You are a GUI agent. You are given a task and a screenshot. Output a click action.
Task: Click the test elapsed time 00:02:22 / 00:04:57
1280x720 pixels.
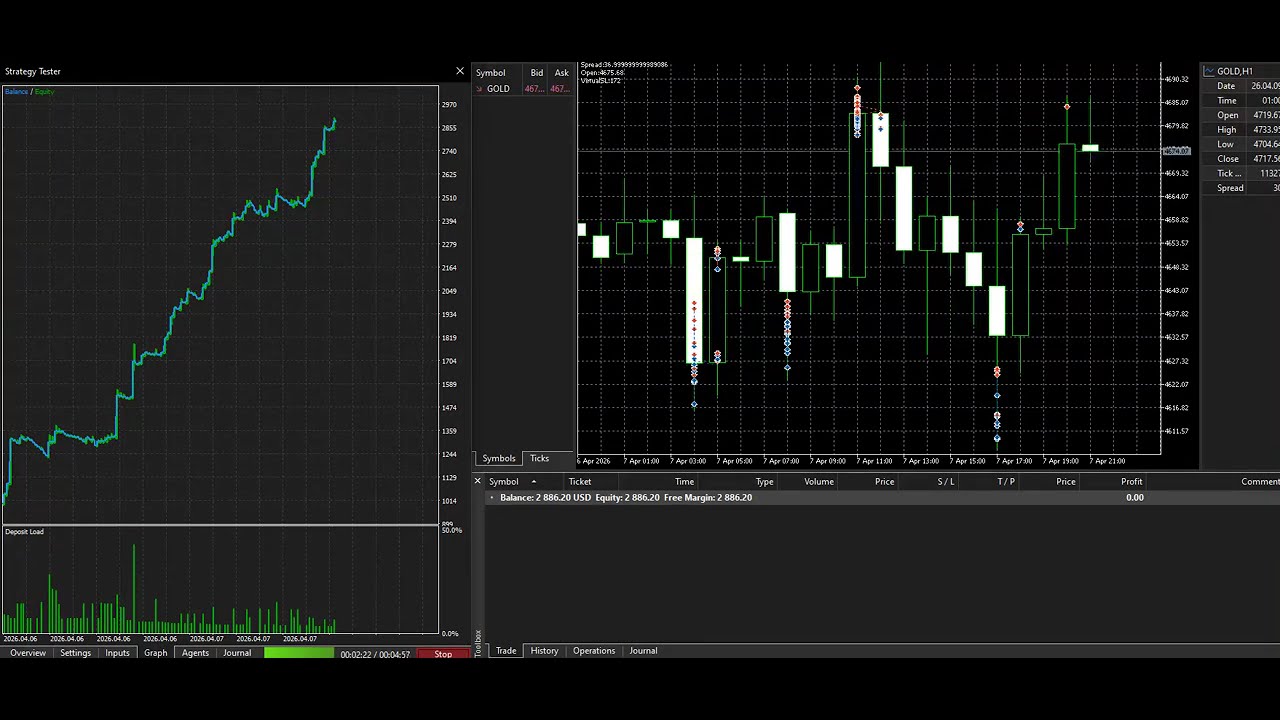(375, 654)
